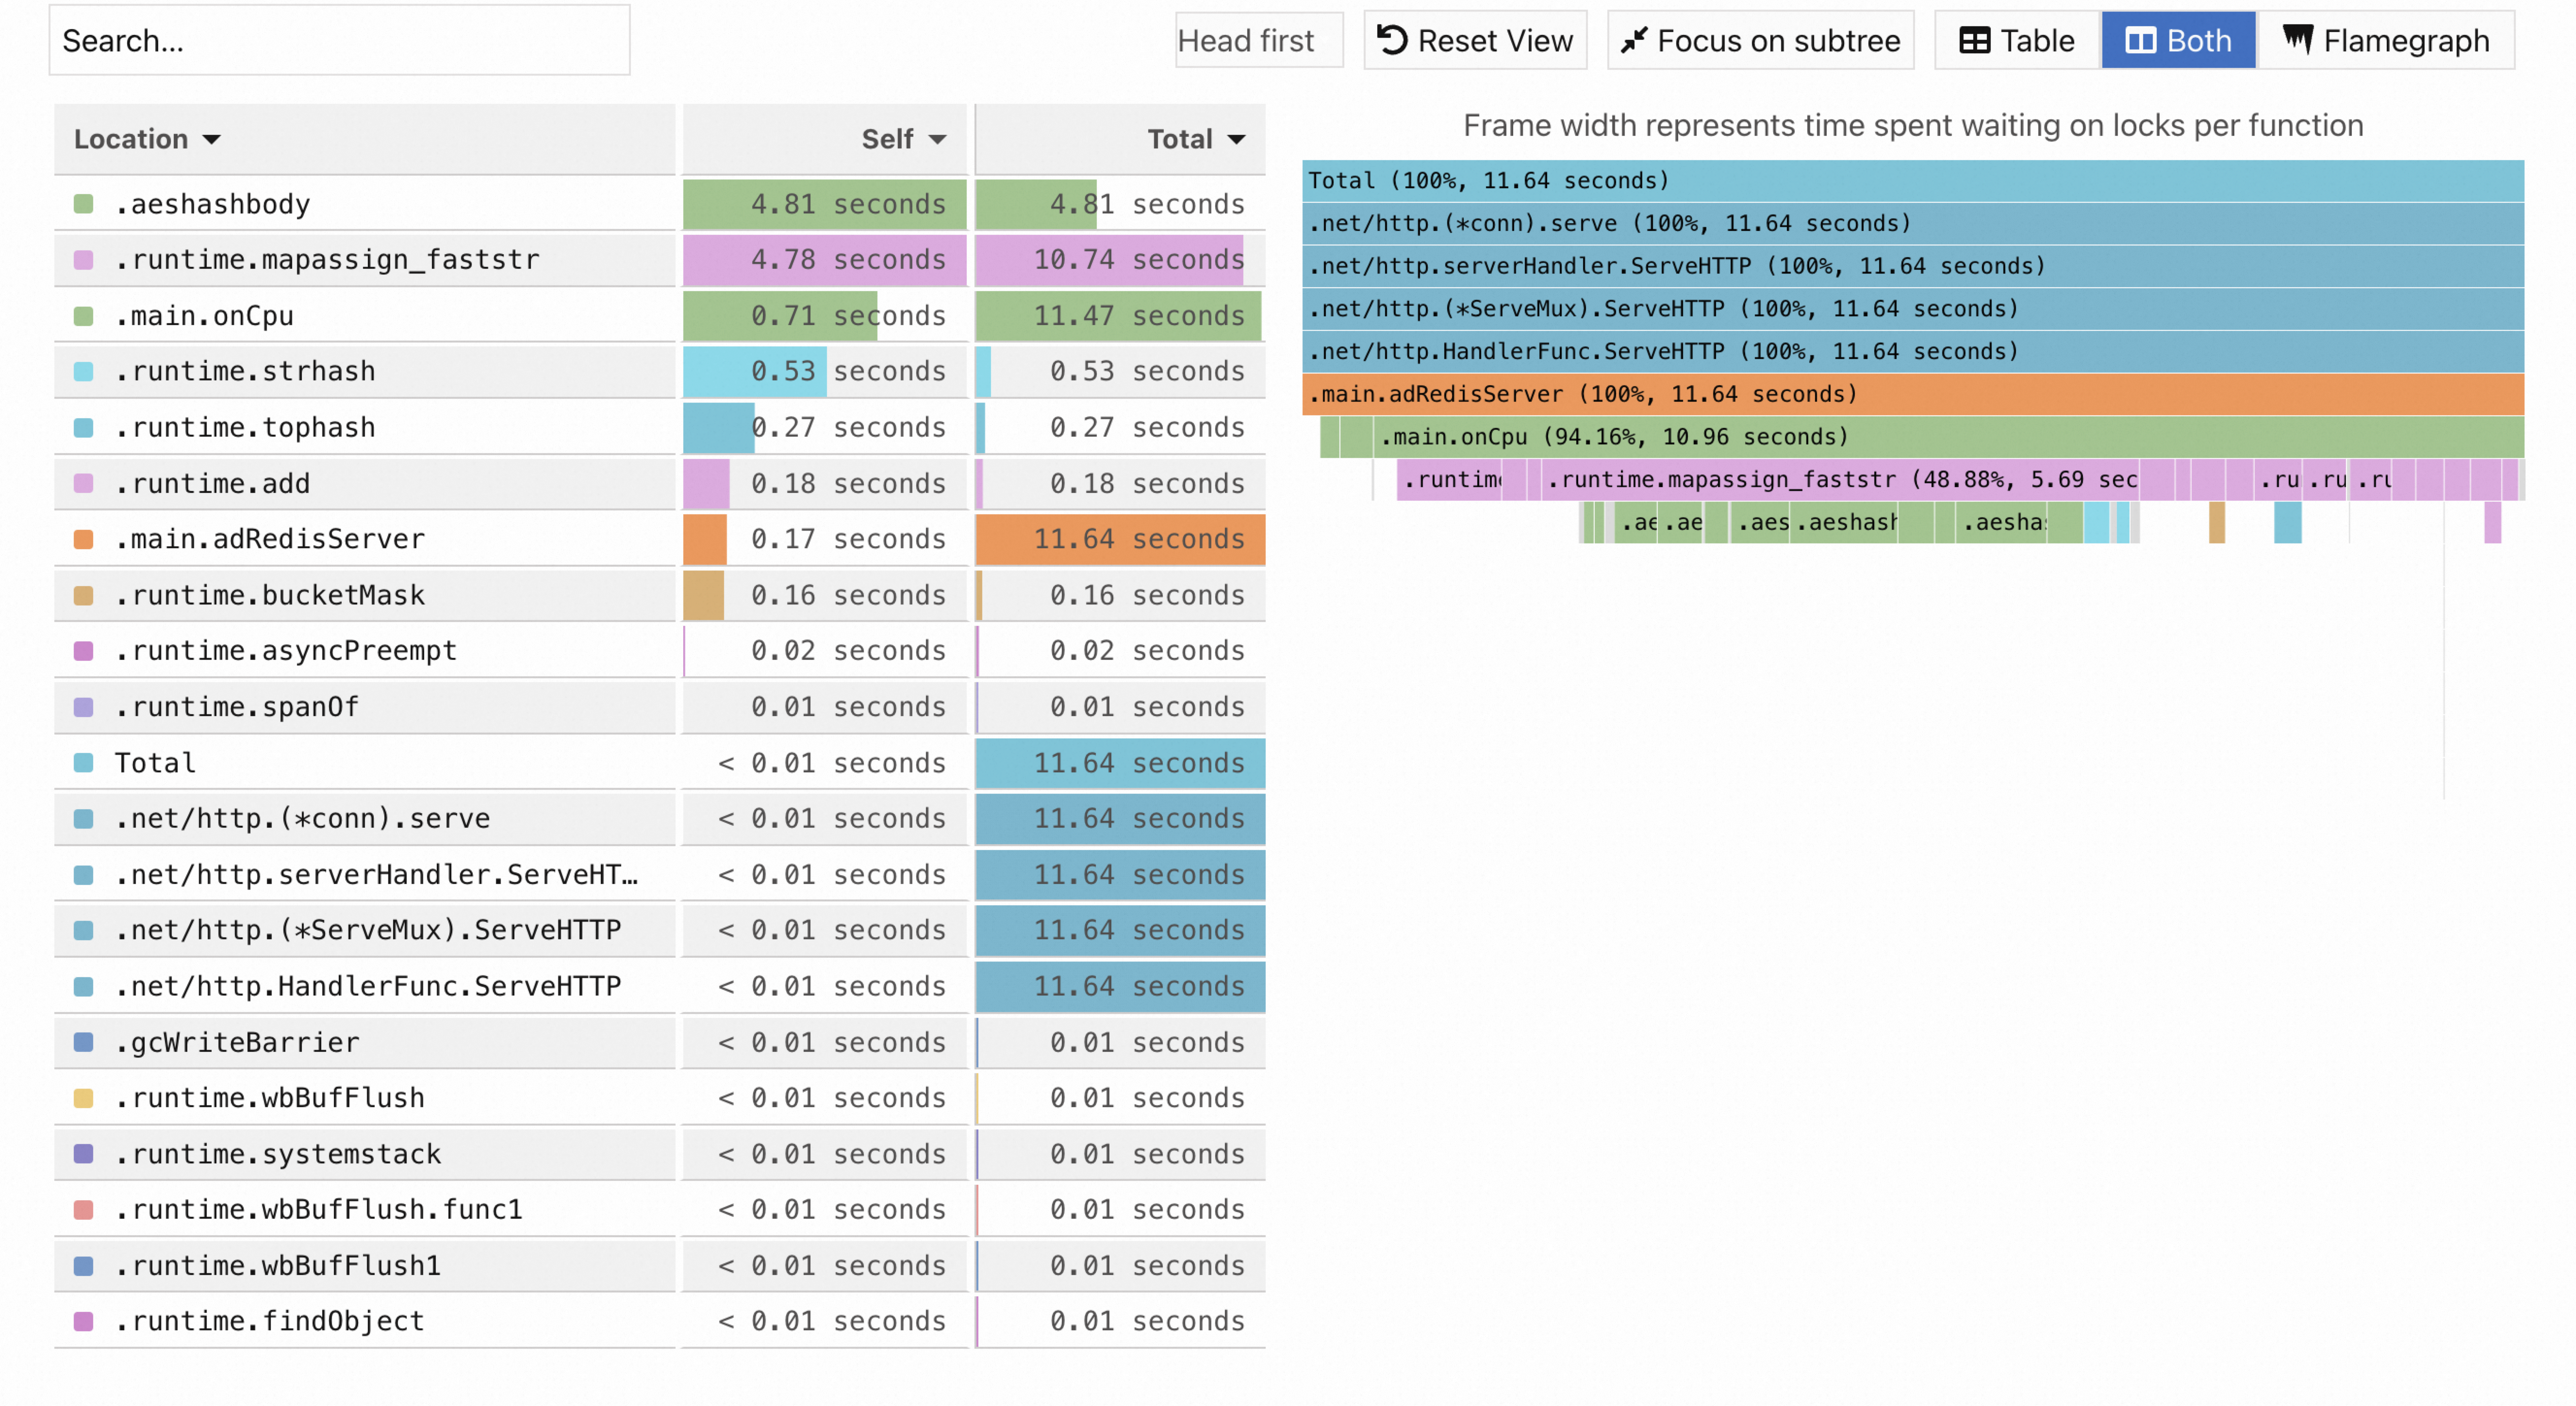Select the .runtime.bucketMask table row
The width and height of the screenshot is (2576, 1406).
tap(660, 595)
